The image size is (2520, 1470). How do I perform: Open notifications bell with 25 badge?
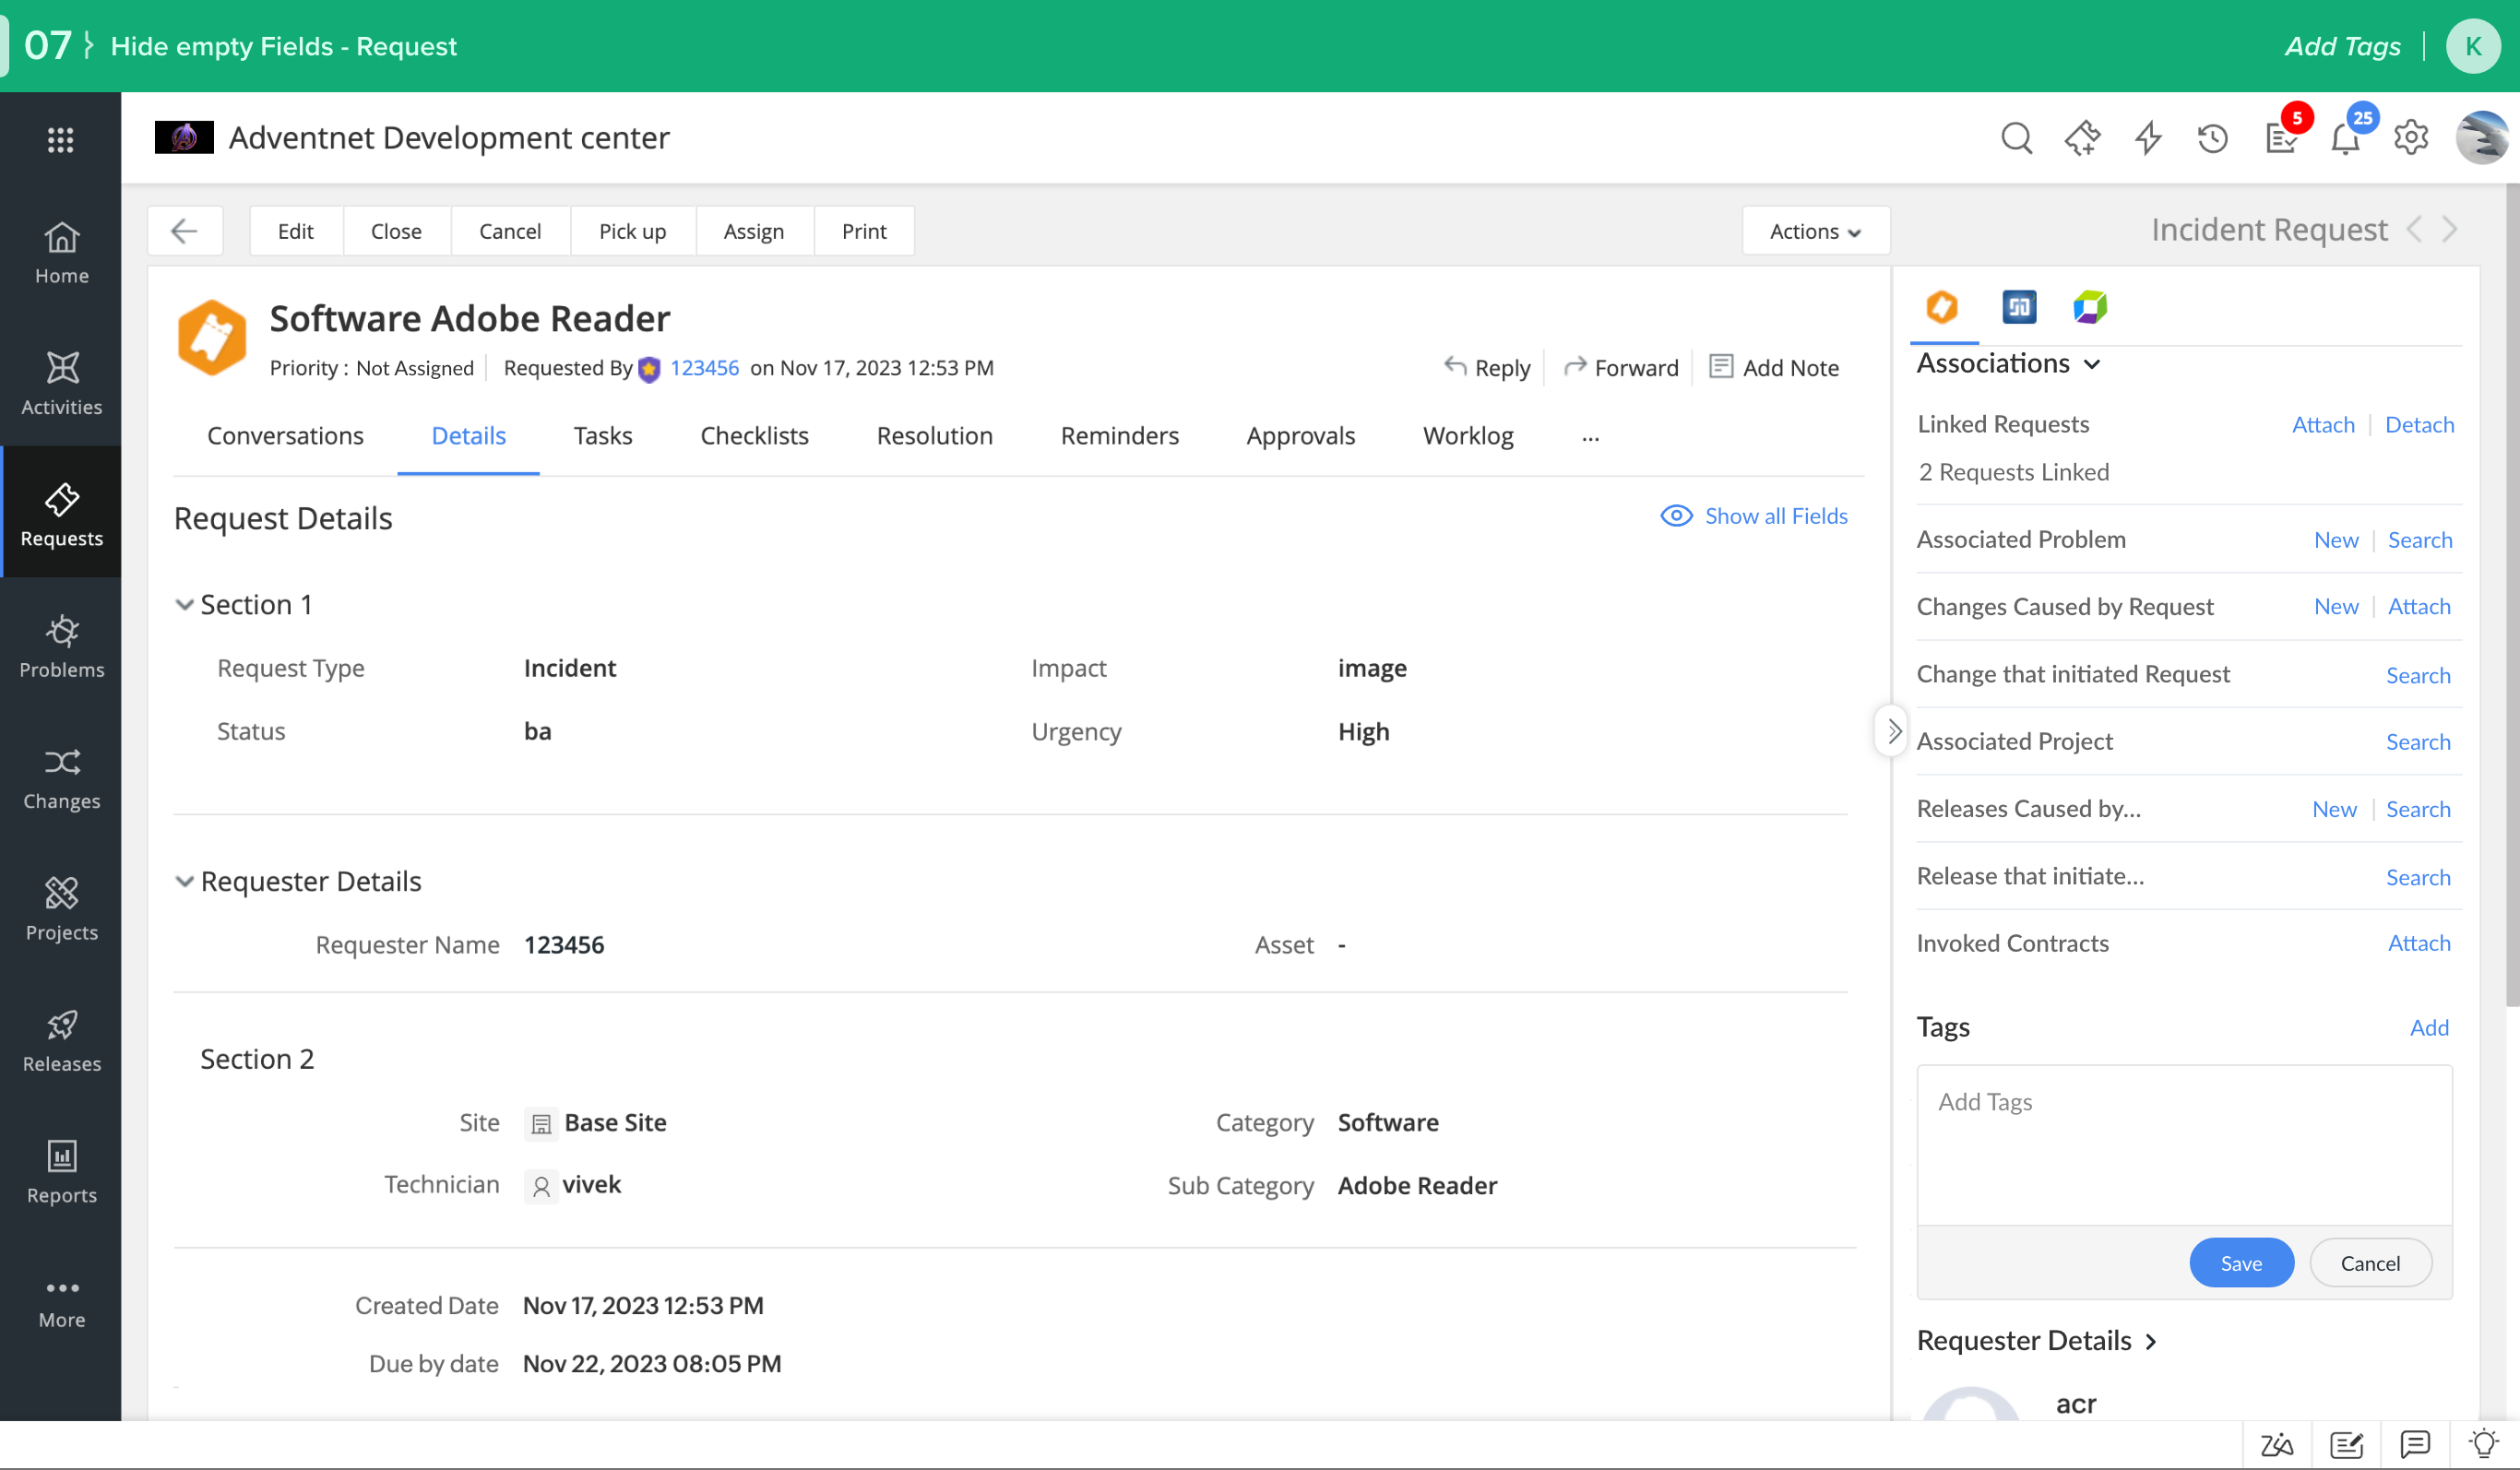(2345, 139)
